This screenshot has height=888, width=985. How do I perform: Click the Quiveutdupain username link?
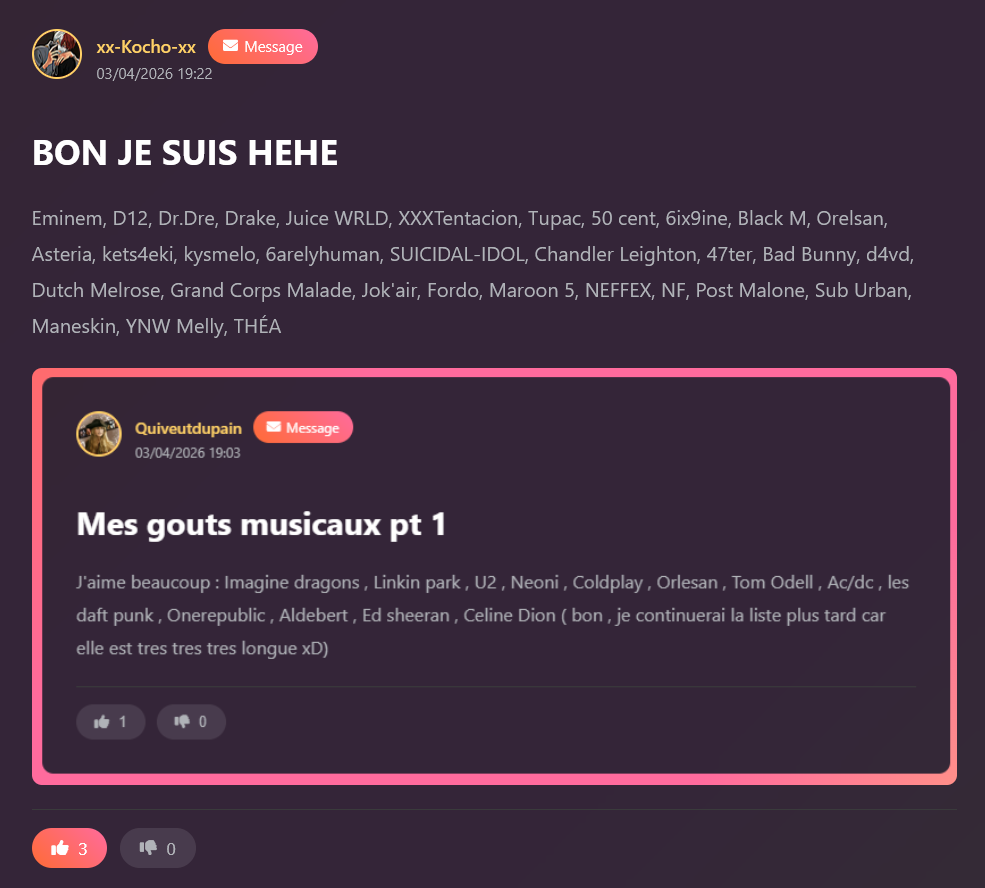tap(188, 428)
